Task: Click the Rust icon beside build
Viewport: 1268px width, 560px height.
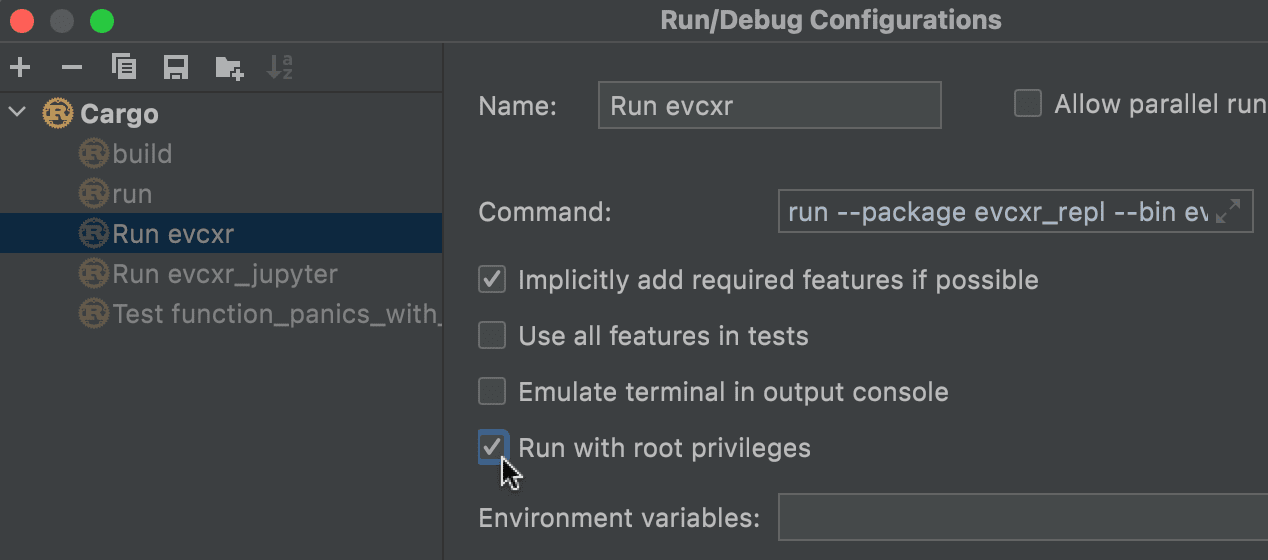Action: click(x=93, y=153)
